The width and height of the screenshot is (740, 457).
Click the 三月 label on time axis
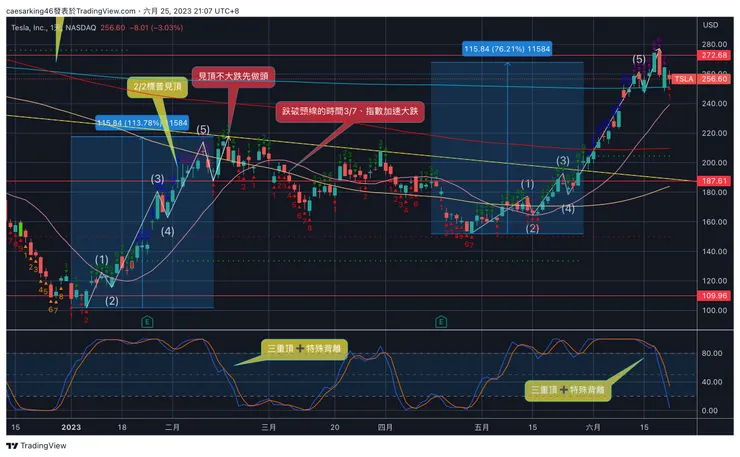pos(269,427)
